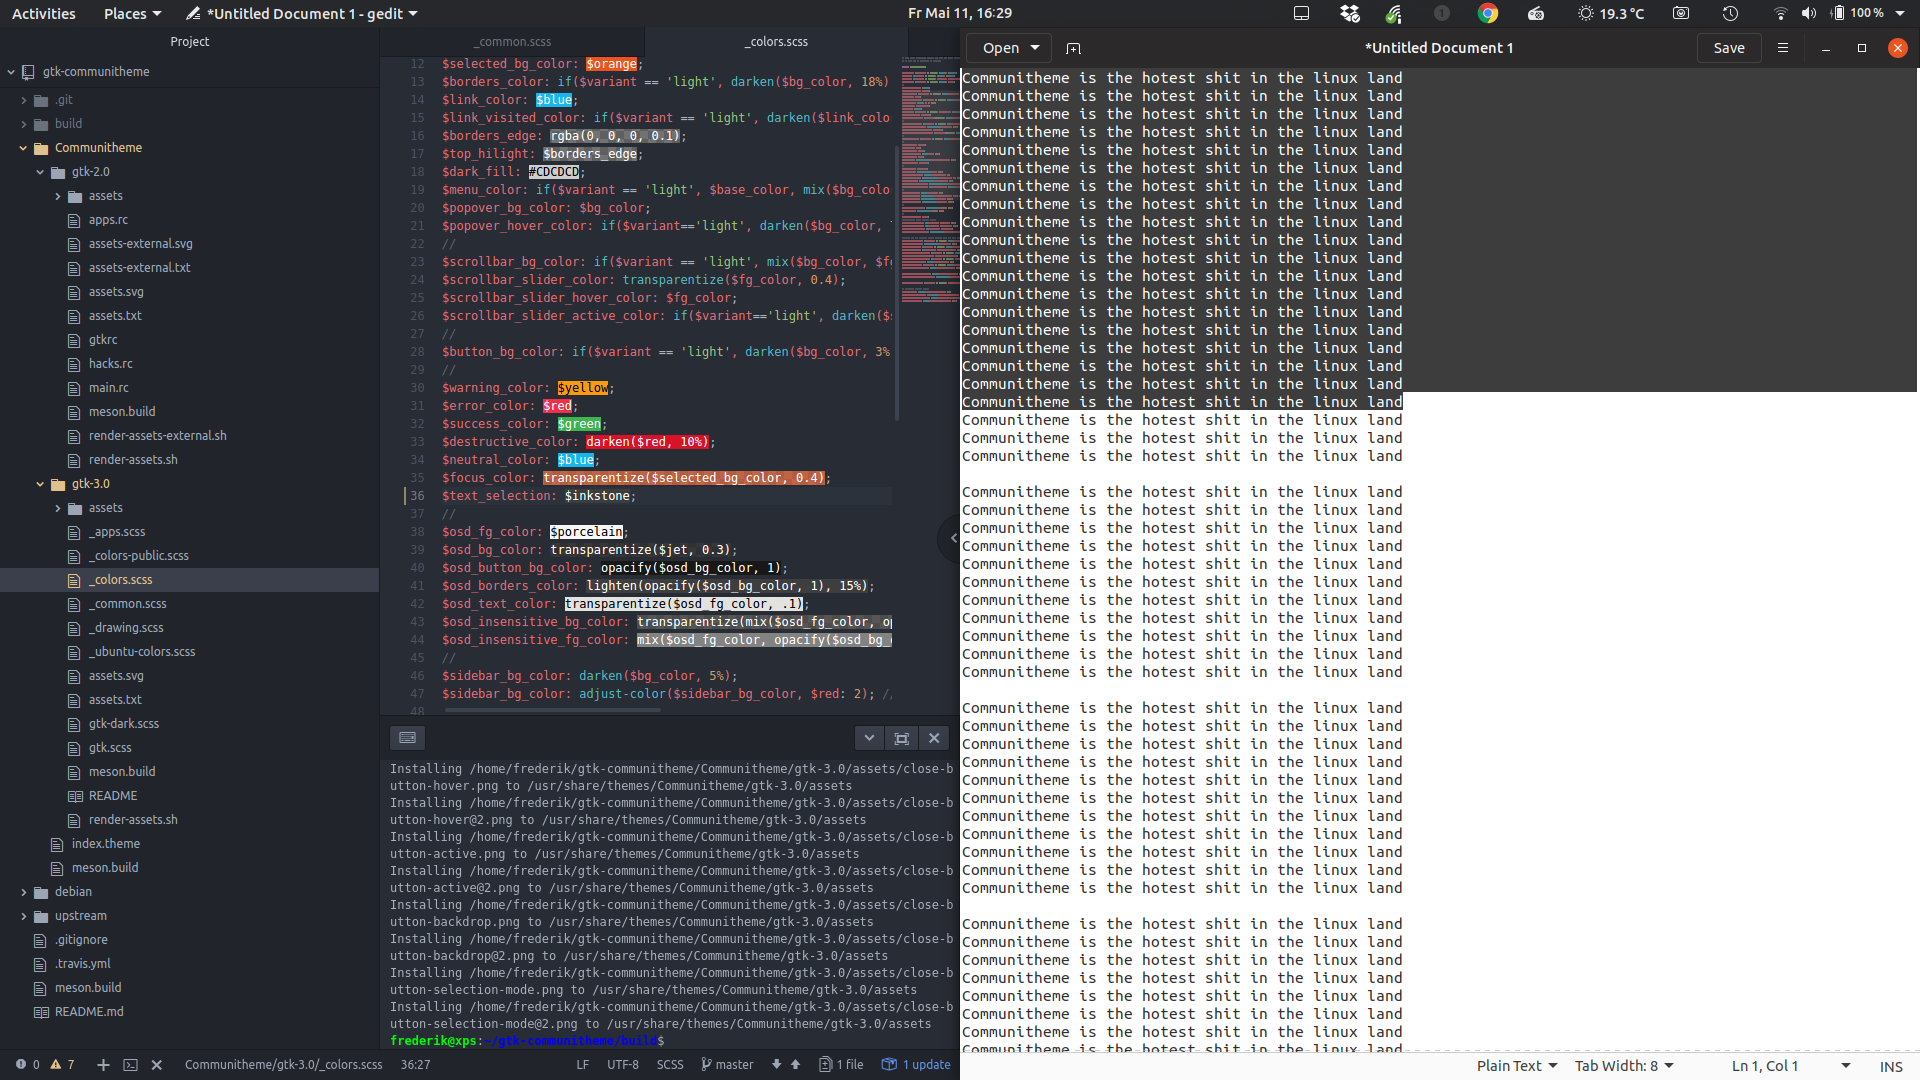
Task: Maximize the build output panel
Action: pyautogui.click(x=902, y=738)
